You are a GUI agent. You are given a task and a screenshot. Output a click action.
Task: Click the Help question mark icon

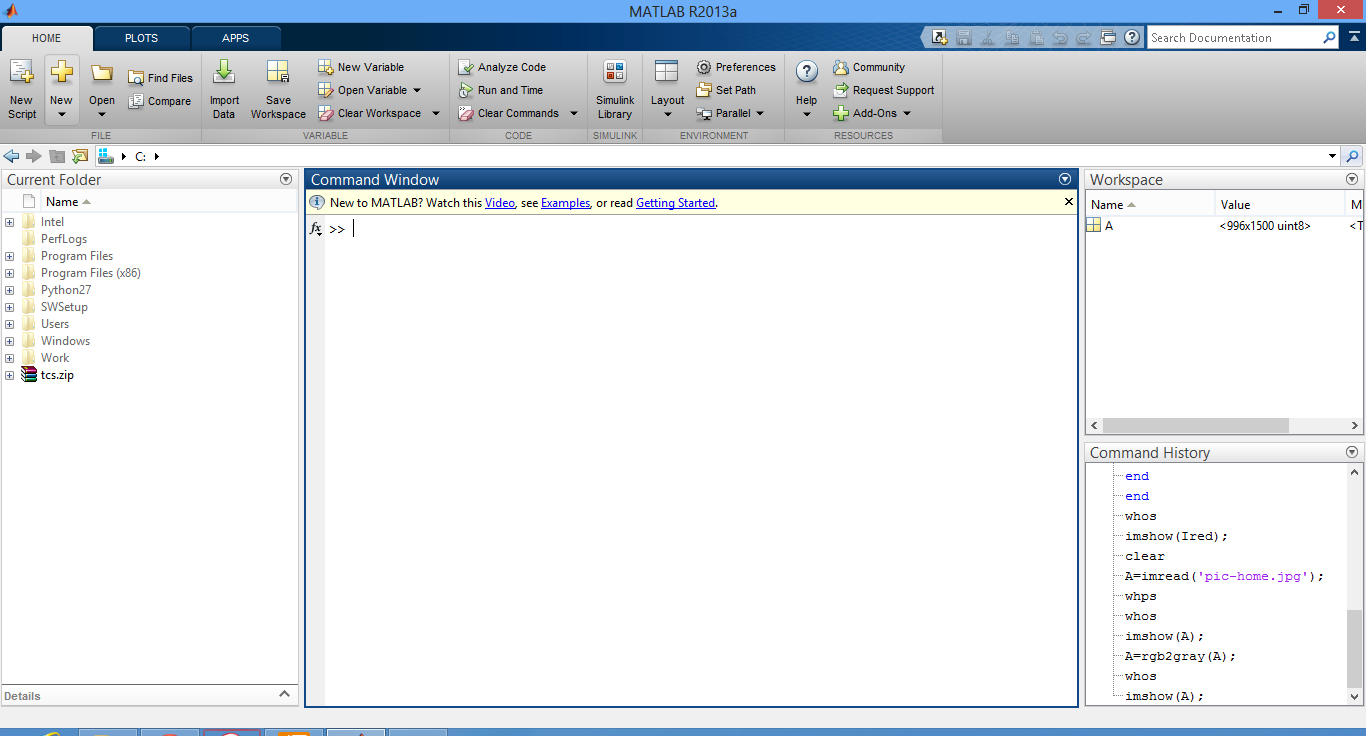click(x=807, y=72)
